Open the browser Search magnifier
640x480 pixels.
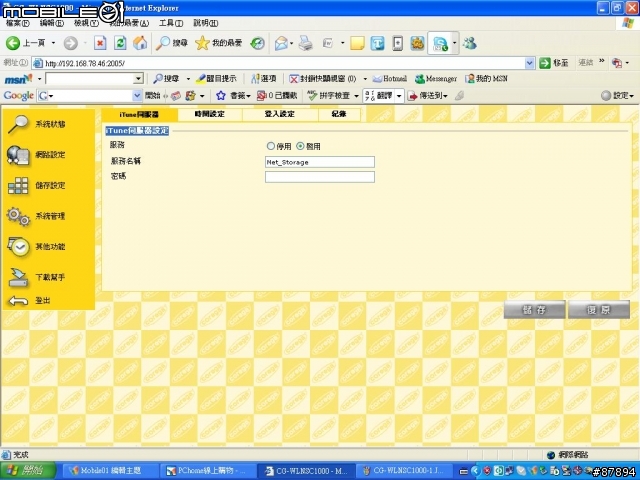pyautogui.click(x=163, y=43)
